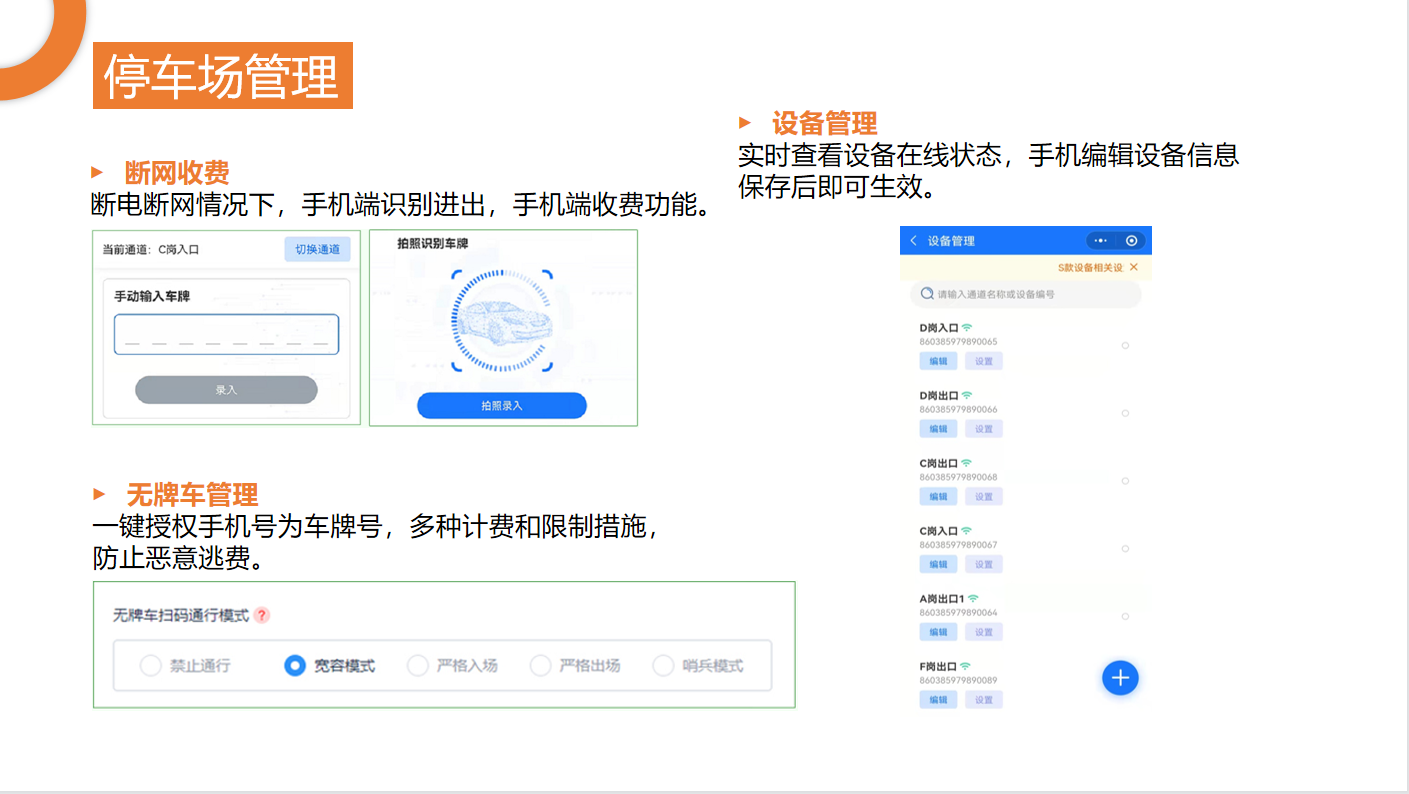Select the circle on the C岗入口 device row
This screenshot has width=1409, height=794.
click(x=1125, y=549)
